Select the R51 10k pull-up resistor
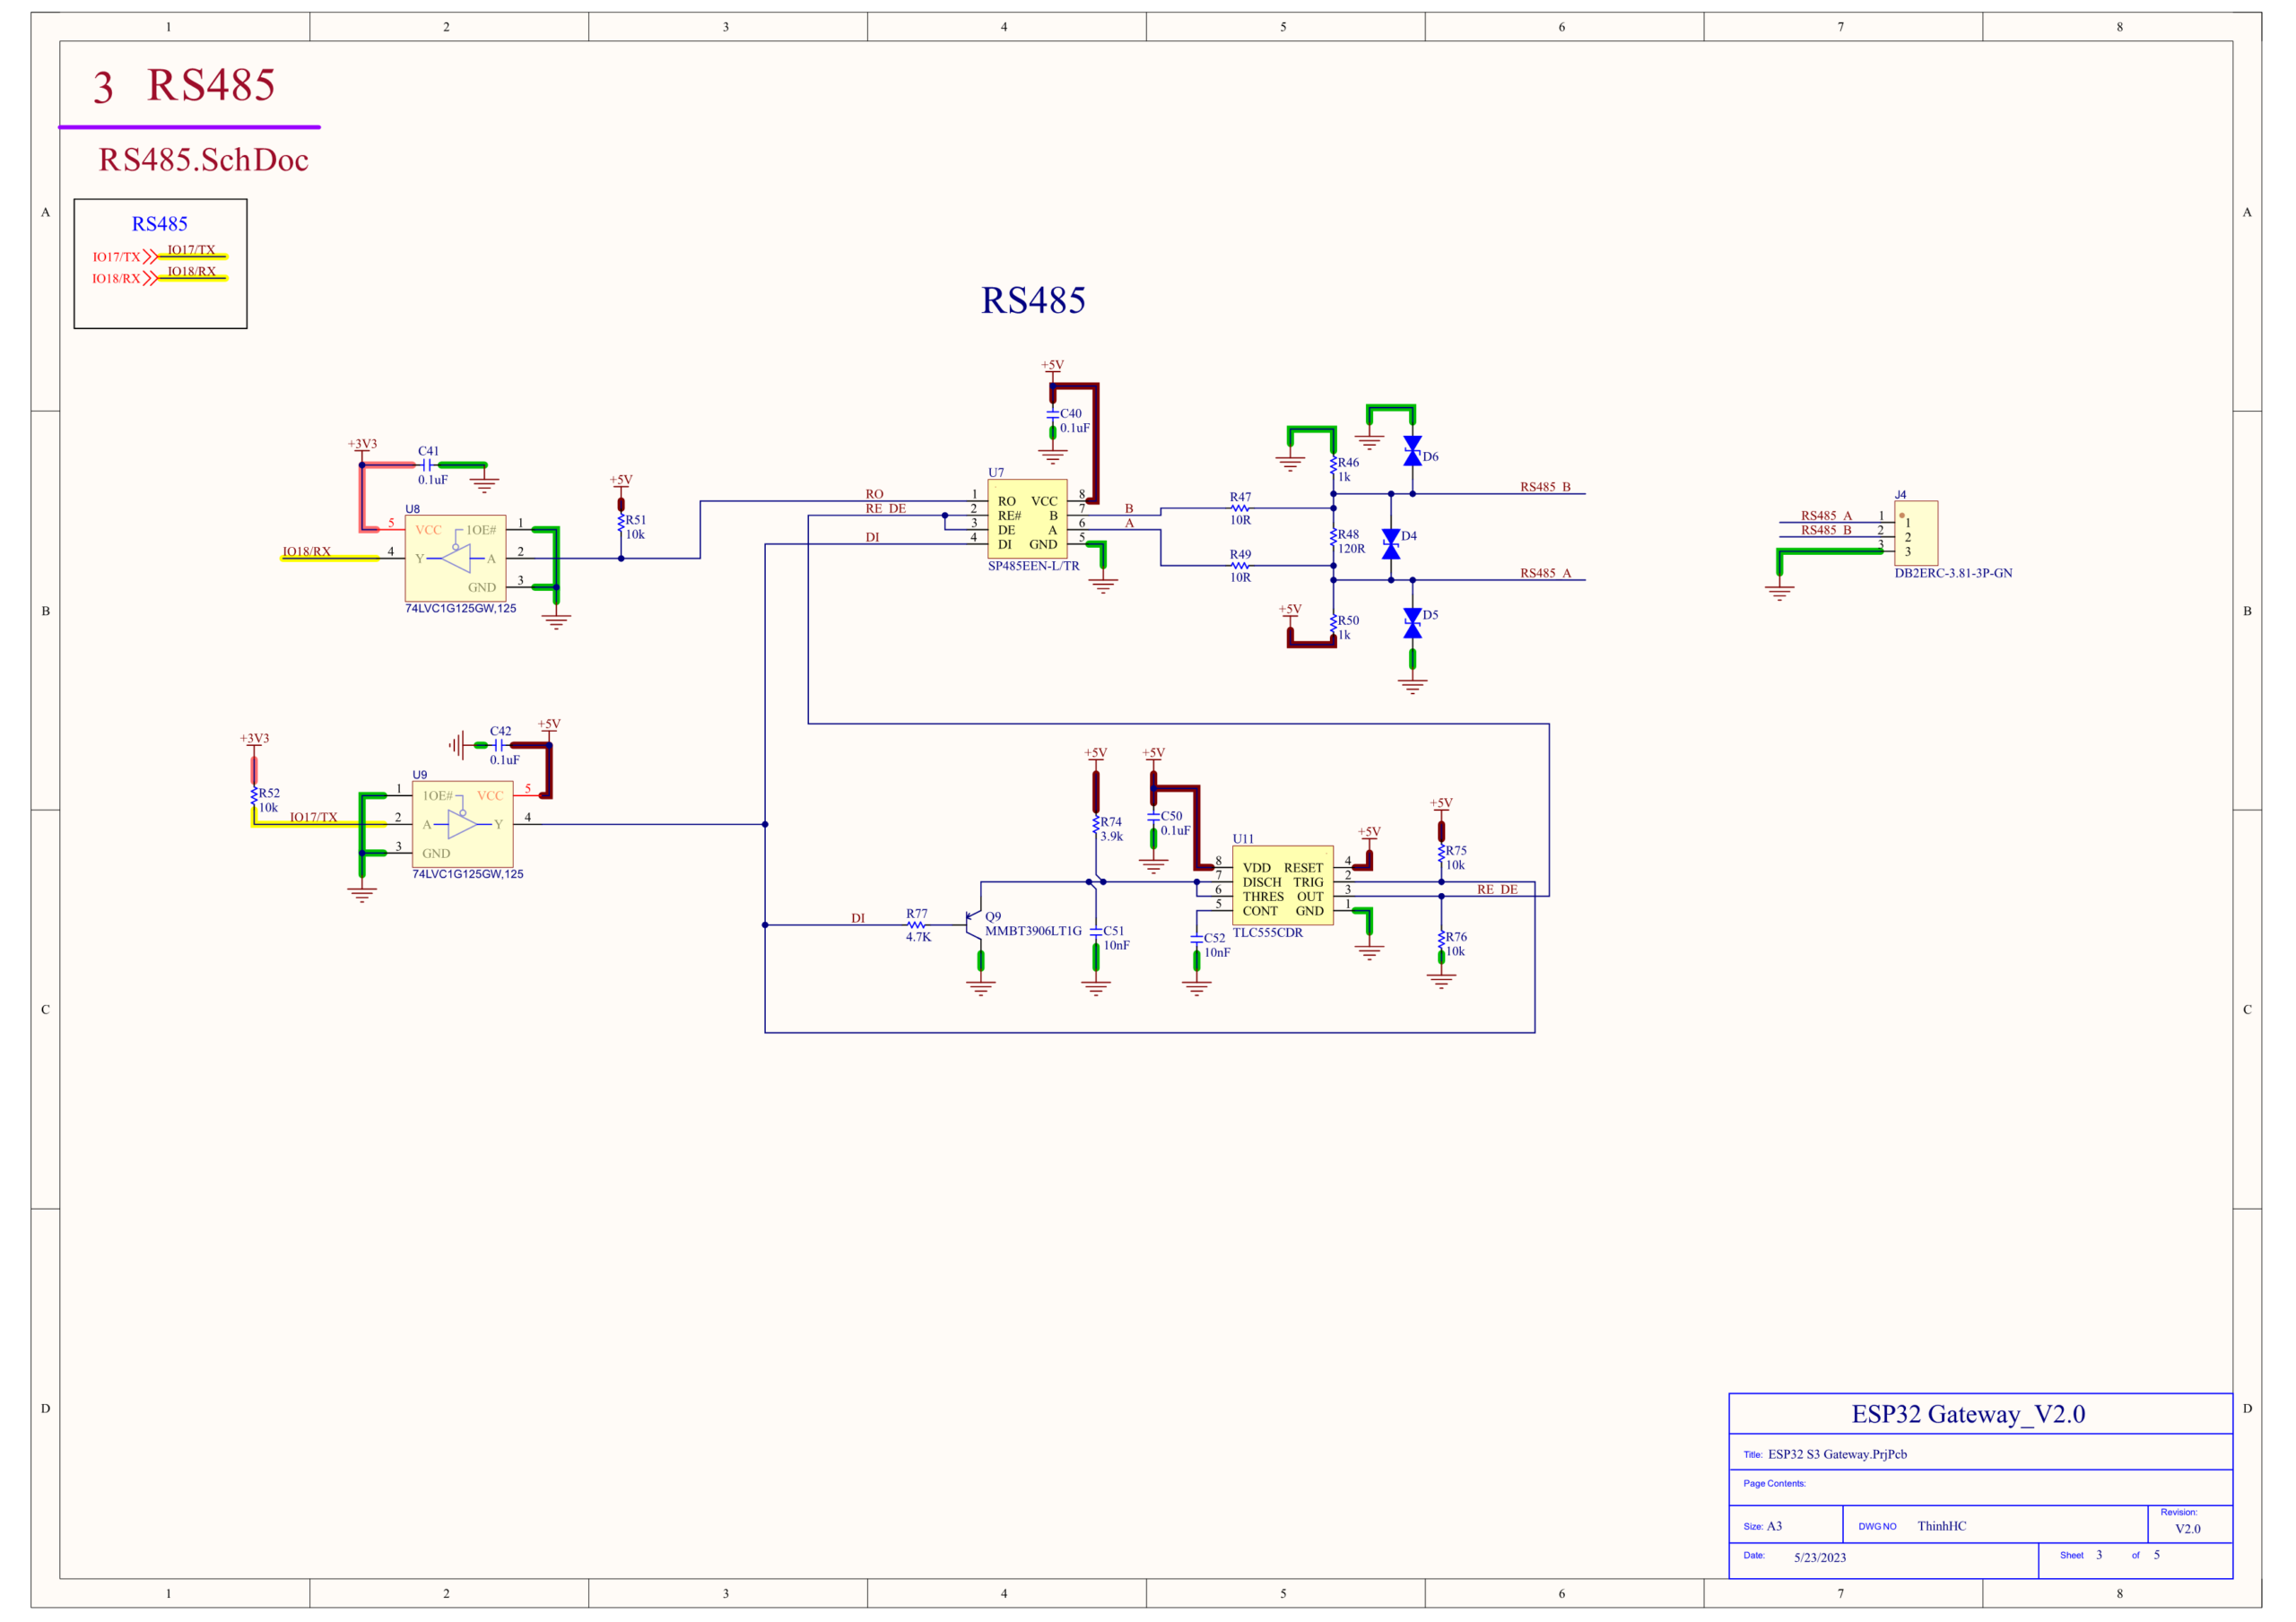Screen dimensions: 2296x1622 click(x=620, y=523)
